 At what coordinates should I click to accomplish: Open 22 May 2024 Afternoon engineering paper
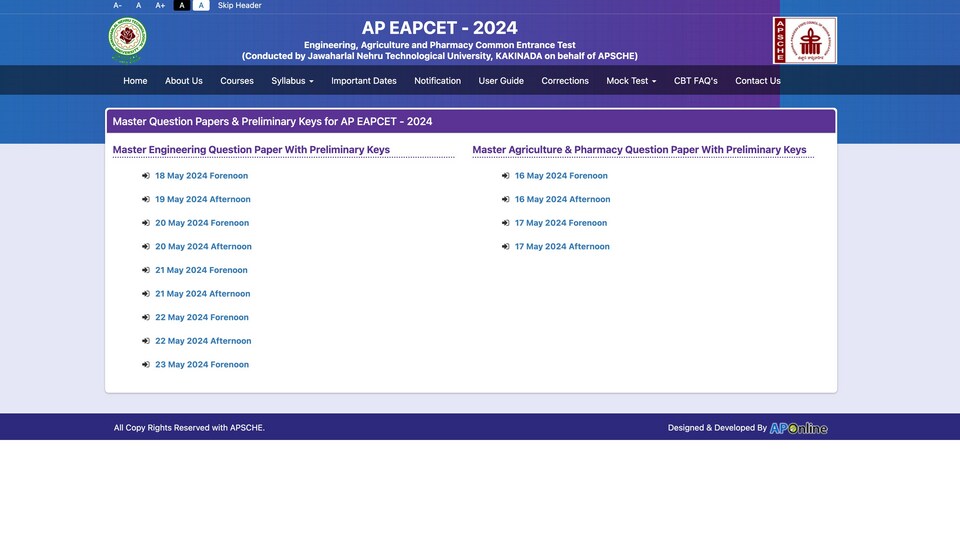pos(203,341)
